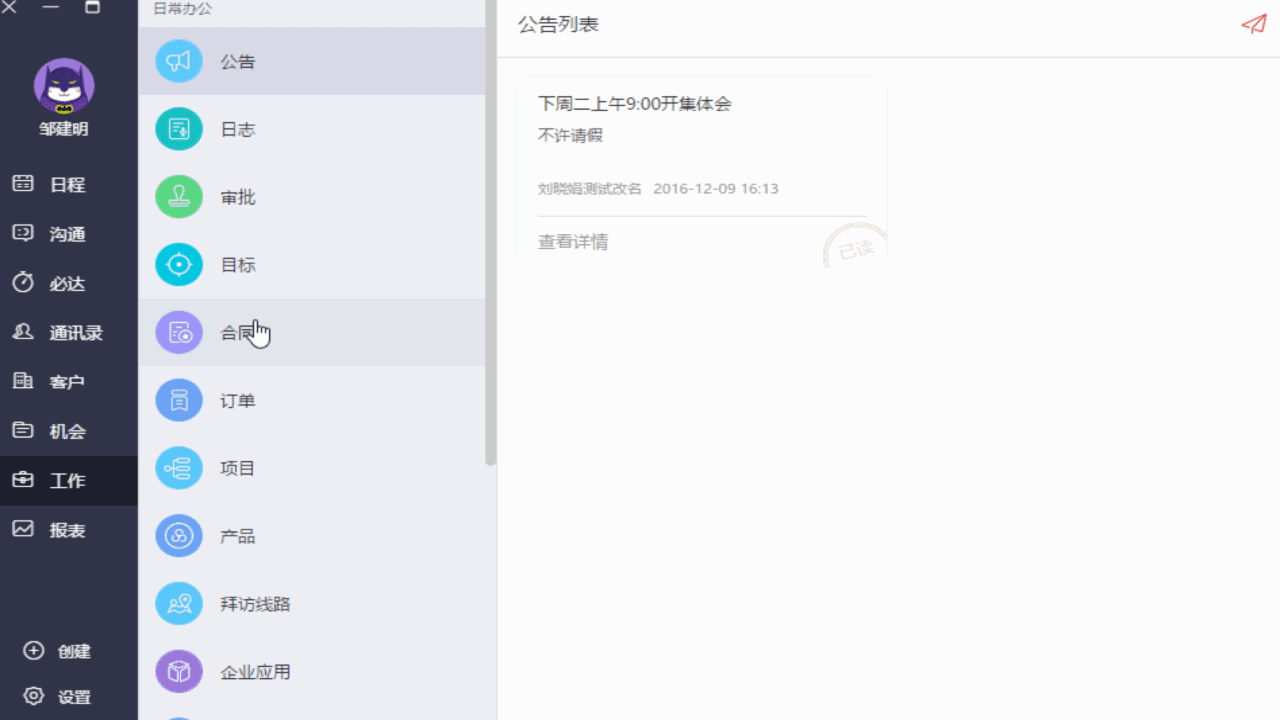Click the 创建 create button
This screenshot has height=720, width=1280.
coord(57,651)
